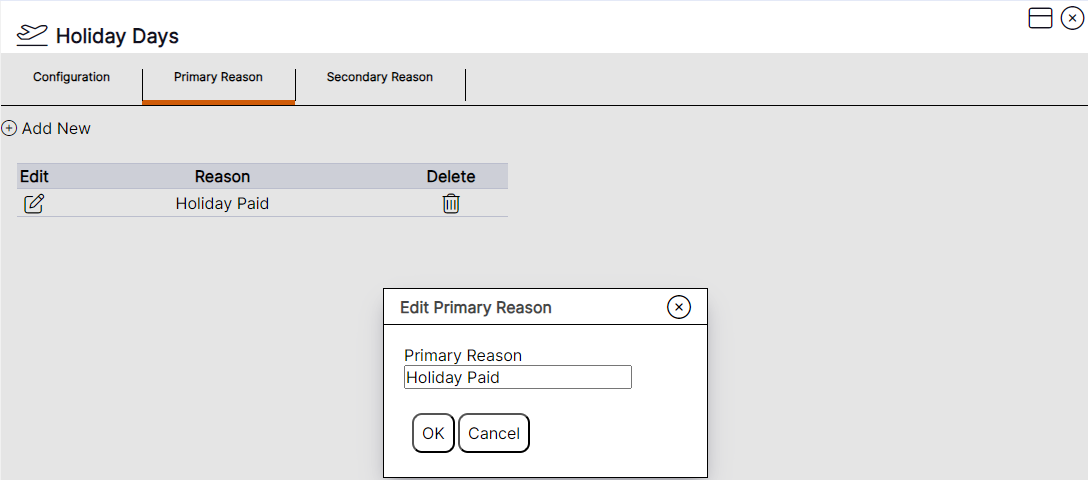Cancel editing the primary reason
This screenshot has width=1088, height=480.
click(494, 433)
